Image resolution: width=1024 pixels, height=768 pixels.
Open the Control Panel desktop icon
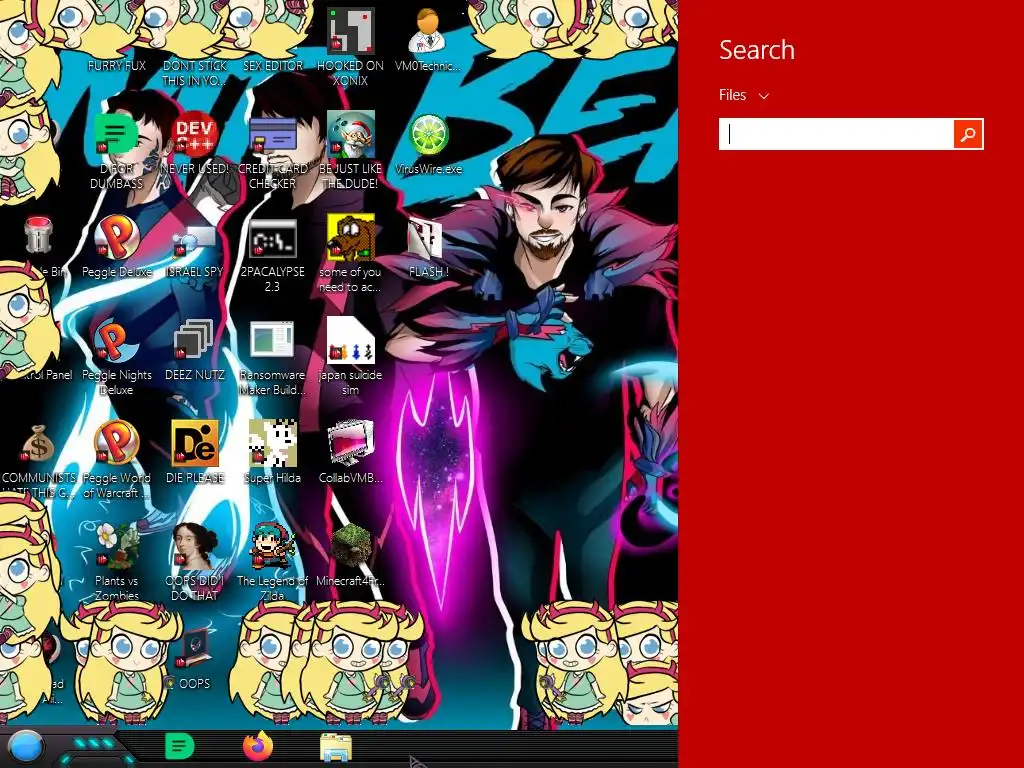49,375
